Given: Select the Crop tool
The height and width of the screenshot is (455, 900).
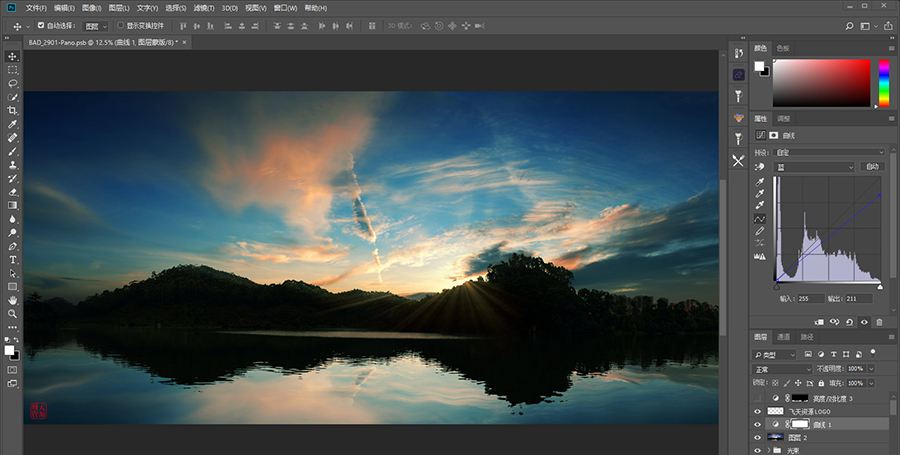Looking at the screenshot, I should tap(12, 111).
